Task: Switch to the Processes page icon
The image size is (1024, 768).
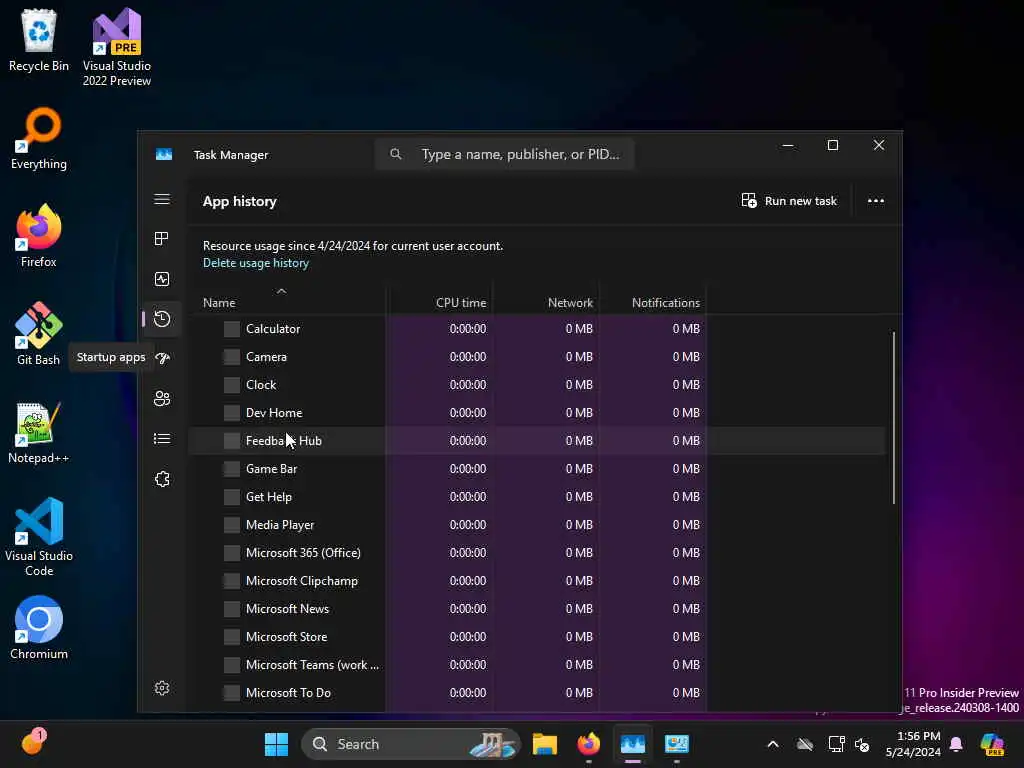Action: (x=162, y=239)
